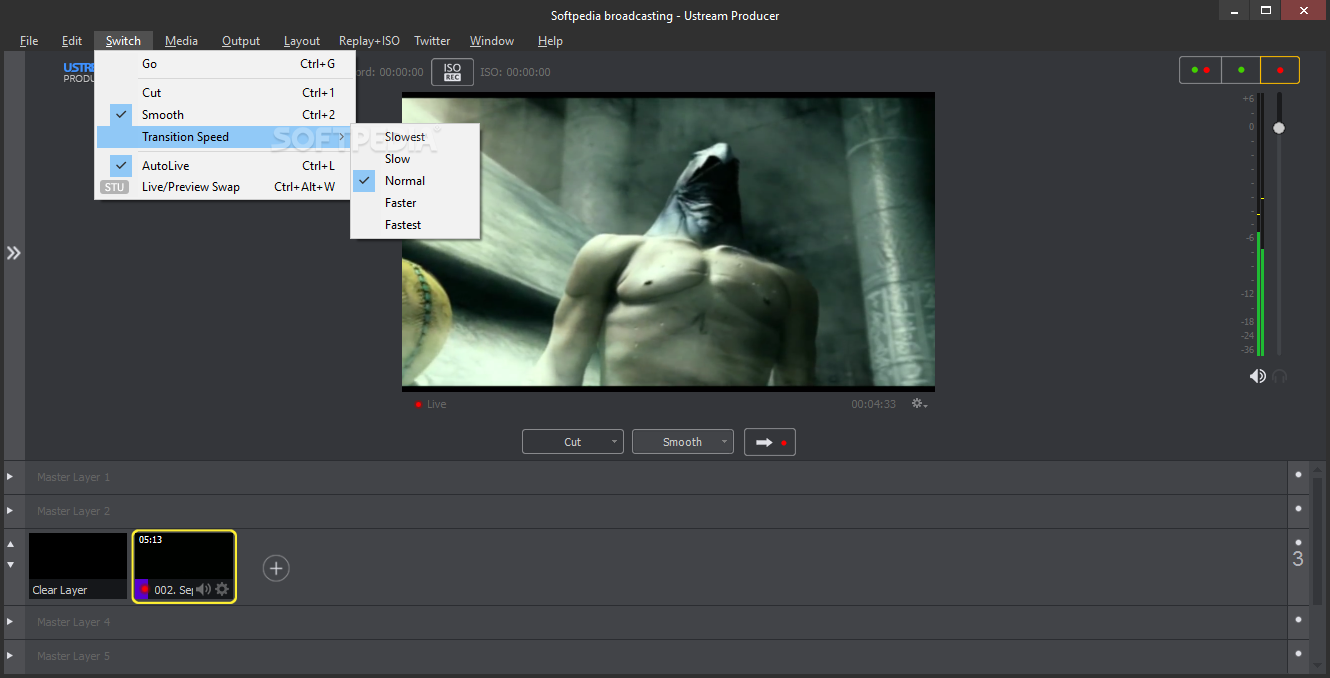
Task: Select the 002 shot thumbnail
Action: pyautogui.click(x=184, y=566)
